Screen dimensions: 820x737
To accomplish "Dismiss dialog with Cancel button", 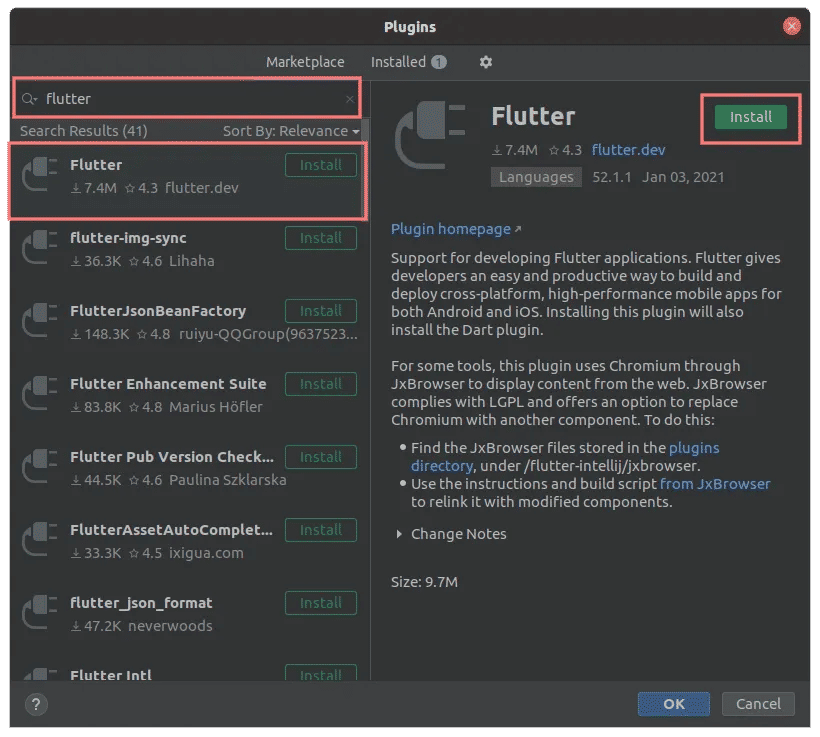I will 758,704.
